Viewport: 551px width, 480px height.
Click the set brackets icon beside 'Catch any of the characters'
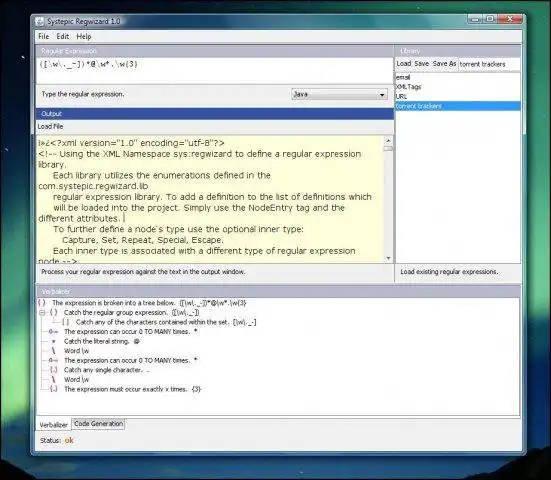(66, 322)
